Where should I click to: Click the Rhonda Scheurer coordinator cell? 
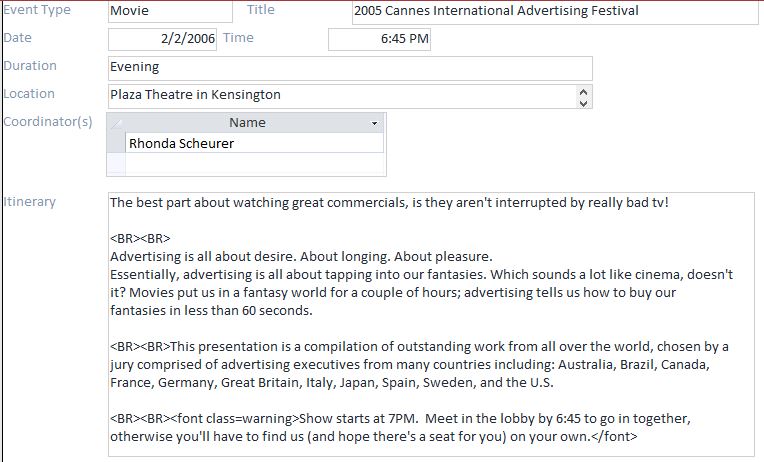tap(254, 143)
